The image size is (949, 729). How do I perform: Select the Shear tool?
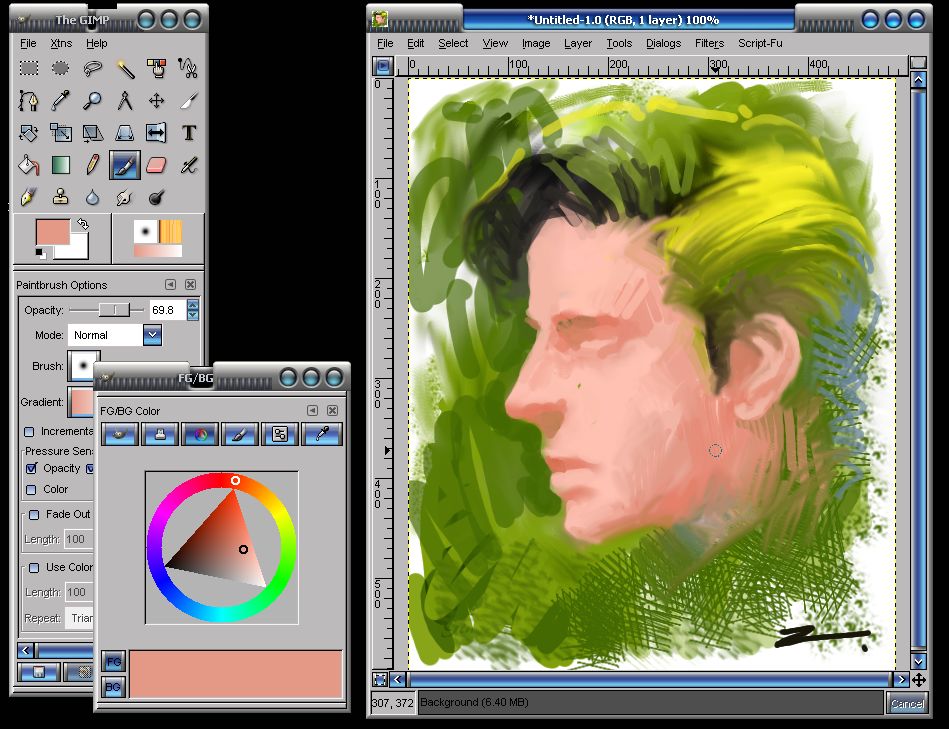click(93, 132)
